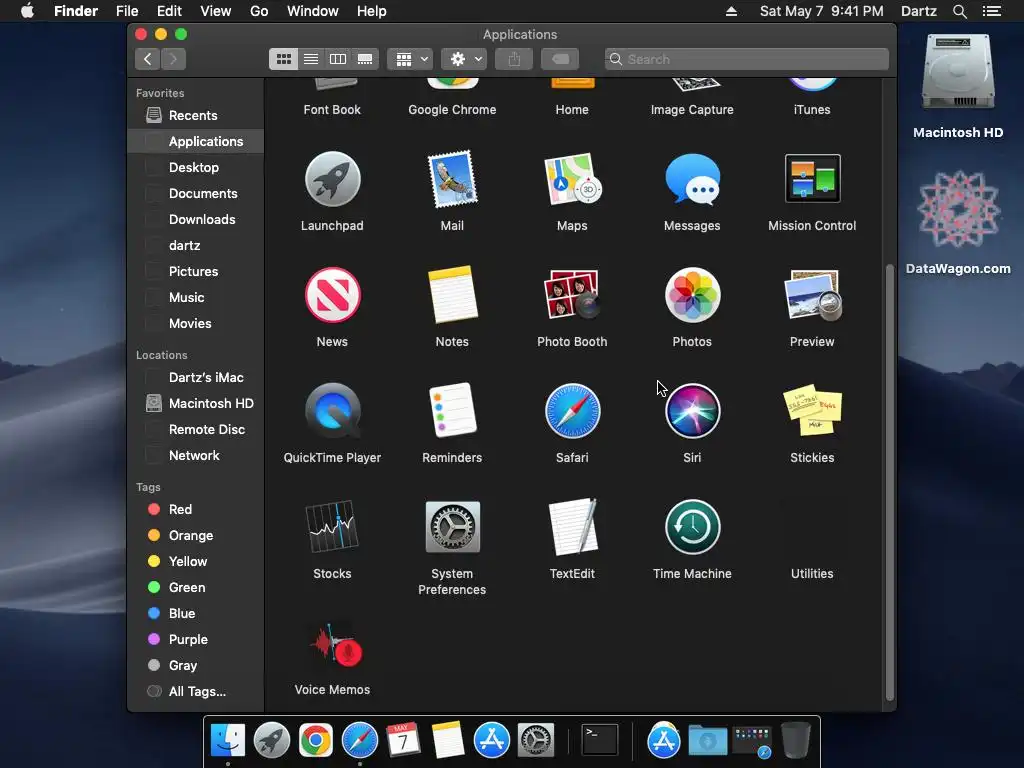The width and height of the screenshot is (1024, 768).
Task: Click the Dartz user menu
Action: 918,11
